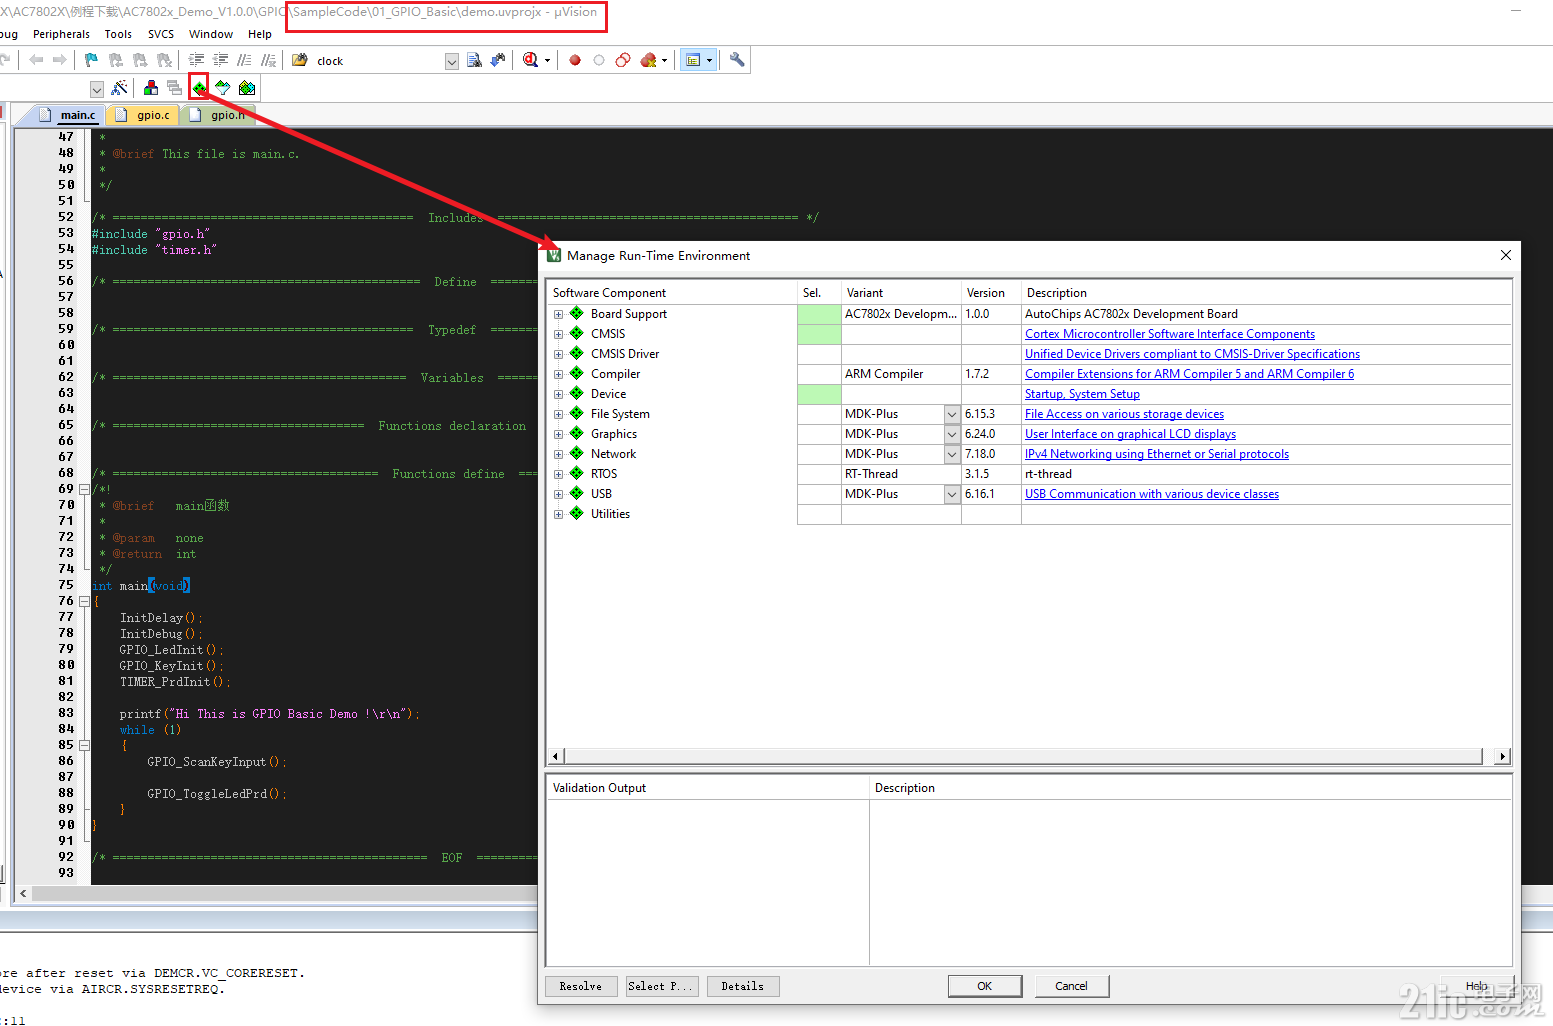This screenshot has height=1026, width=1553.
Task: Open the USB variant dropdown
Action: click(952, 494)
